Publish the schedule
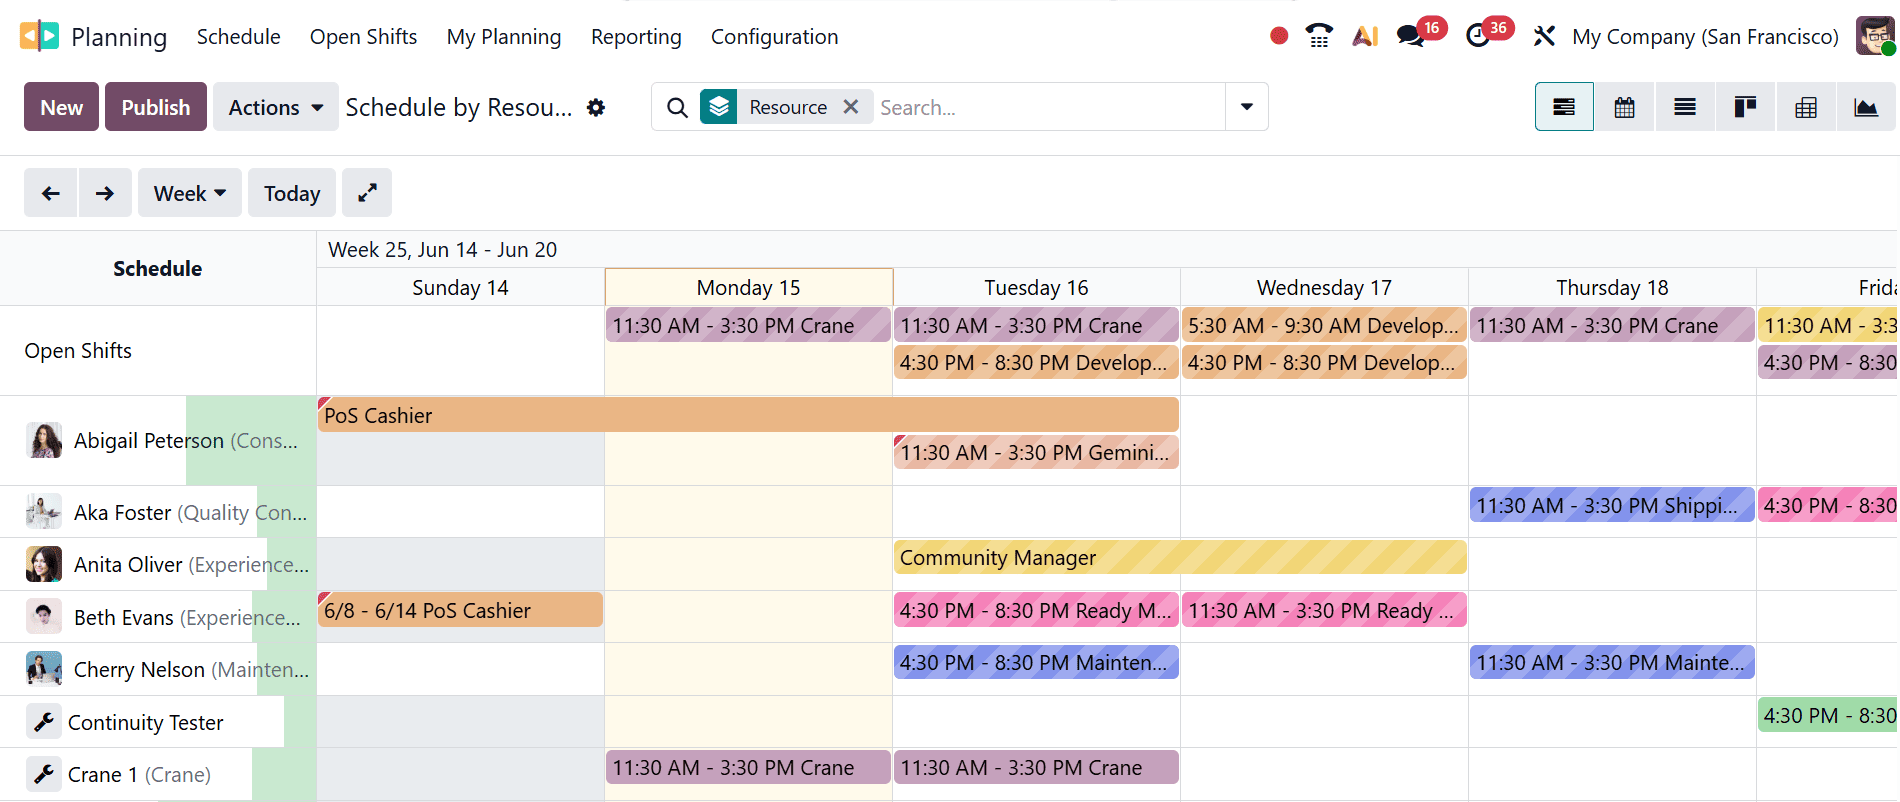1900x802 pixels. coord(155,107)
